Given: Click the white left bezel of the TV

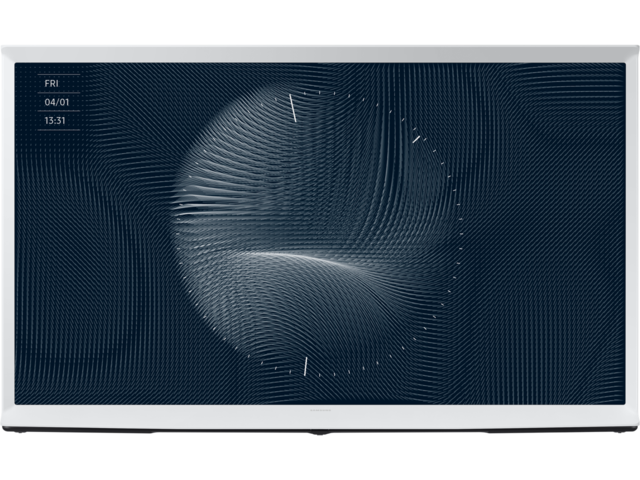Looking at the screenshot, I should click(x=7, y=240).
